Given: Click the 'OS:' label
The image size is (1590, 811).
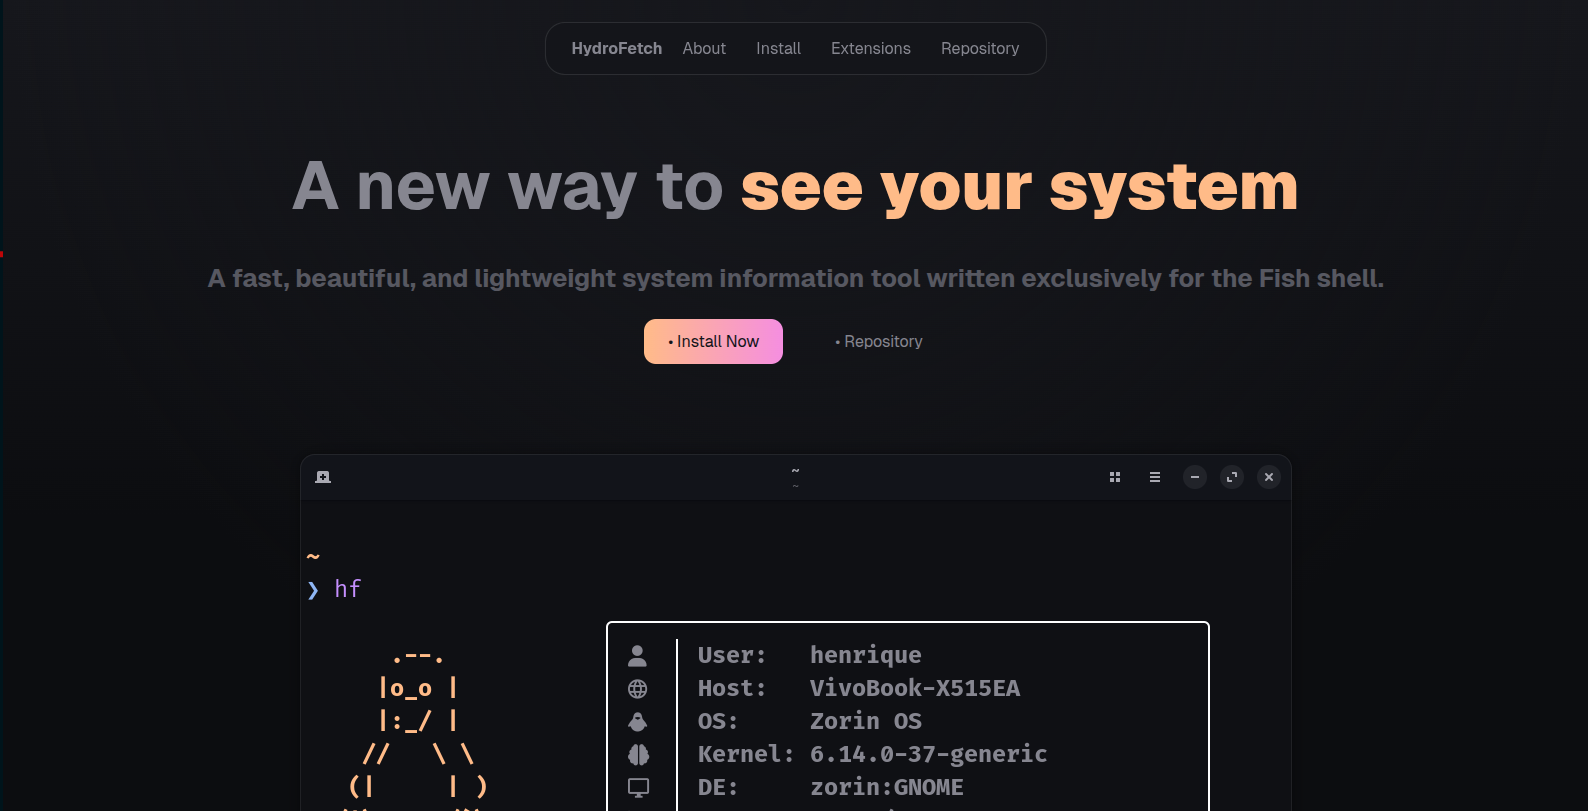Looking at the screenshot, I should tap(718, 721).
